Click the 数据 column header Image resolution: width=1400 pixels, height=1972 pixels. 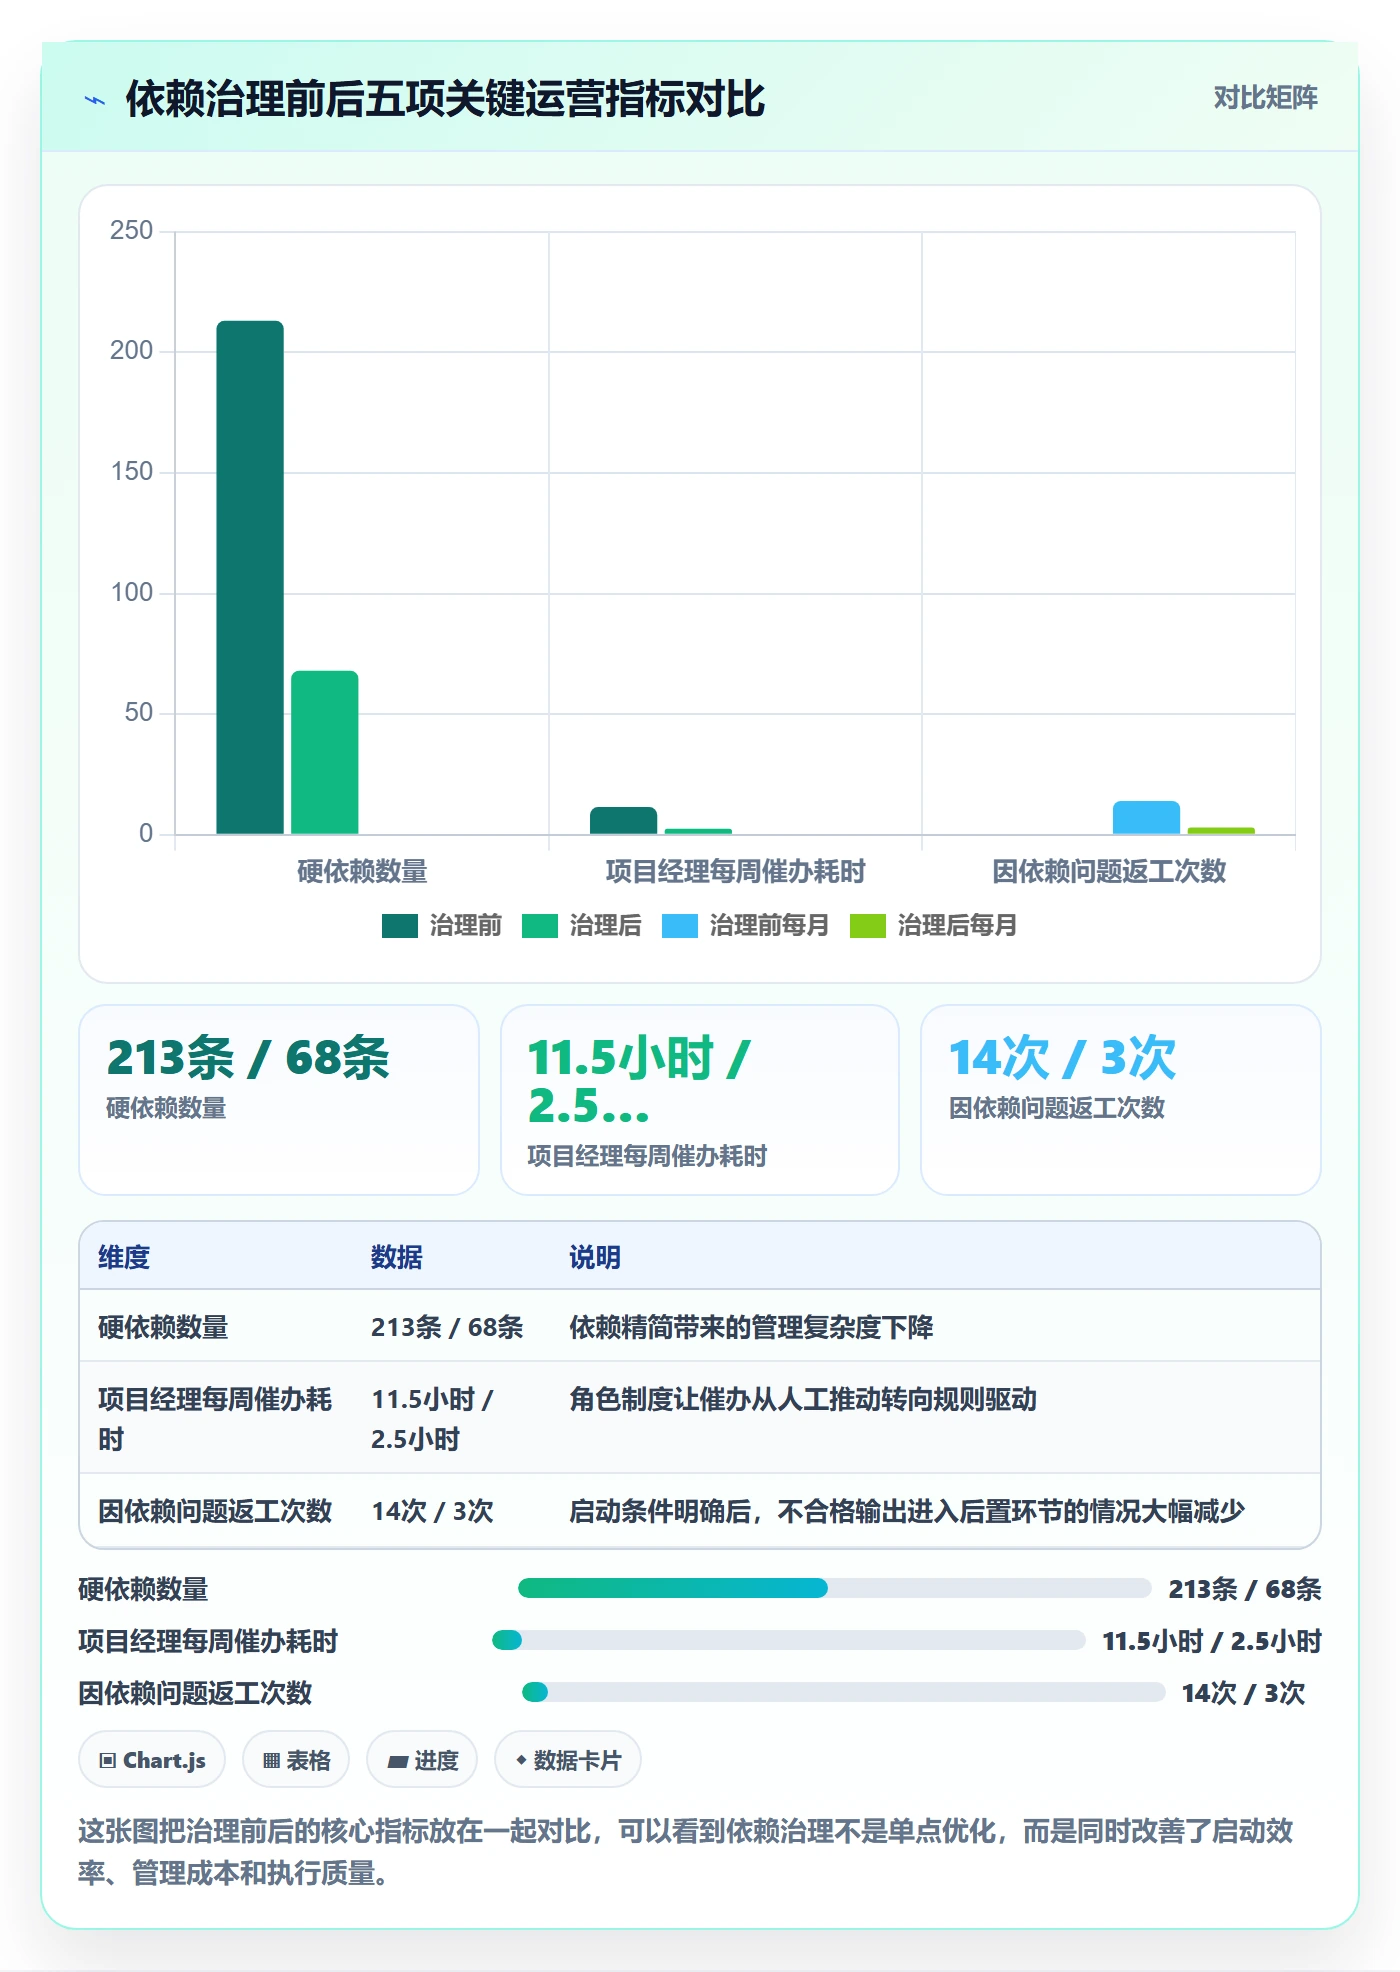[x=397, y=1257]
